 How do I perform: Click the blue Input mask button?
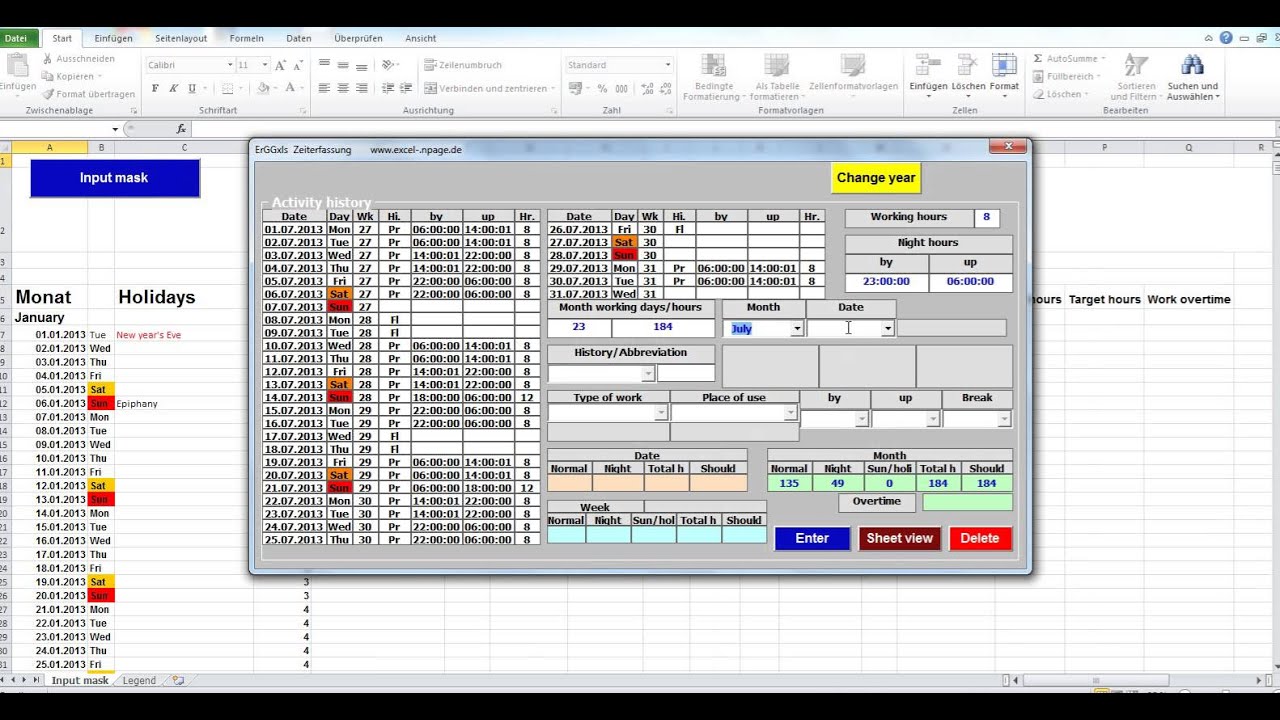pyautogui.click(x=115, y=178)
